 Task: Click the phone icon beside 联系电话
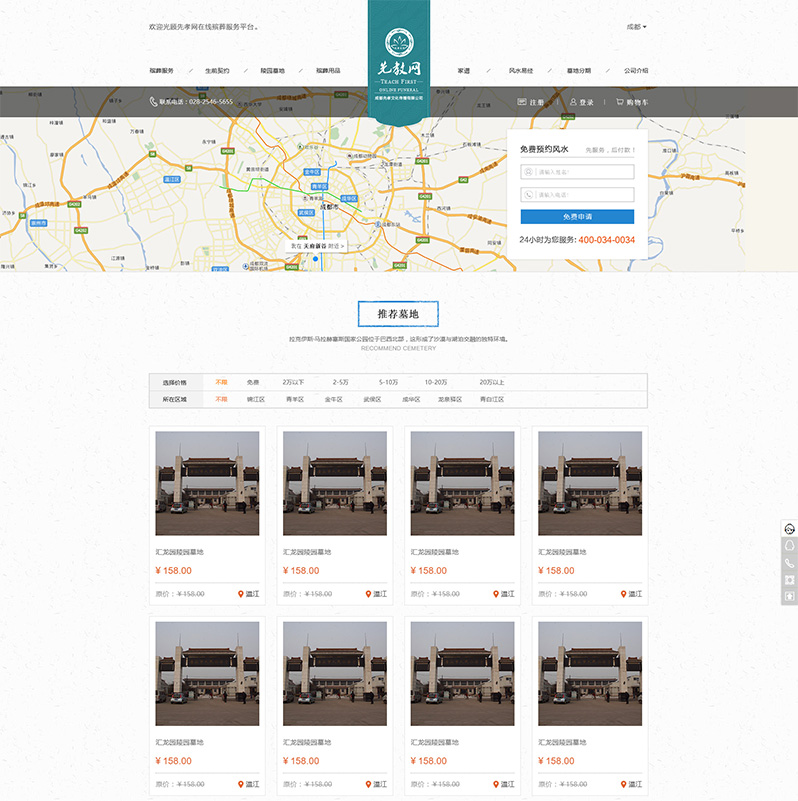[x=153, y=102]
